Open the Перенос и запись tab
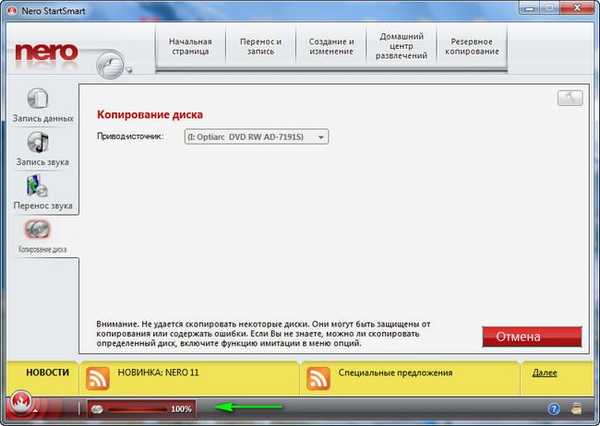The width and height of the screenshot is (600, 426). click(x=261, y=46)
